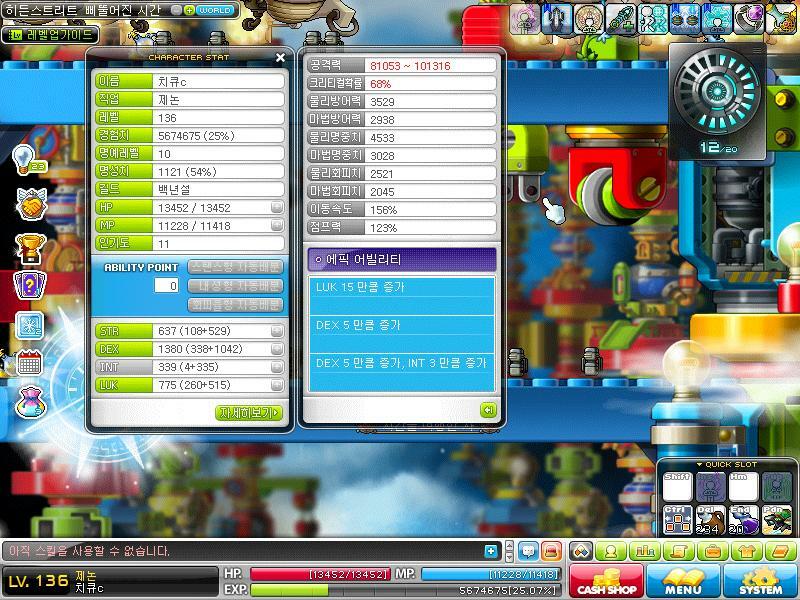
Task: Select the golden key buff icon
Action: coord(782,18)
